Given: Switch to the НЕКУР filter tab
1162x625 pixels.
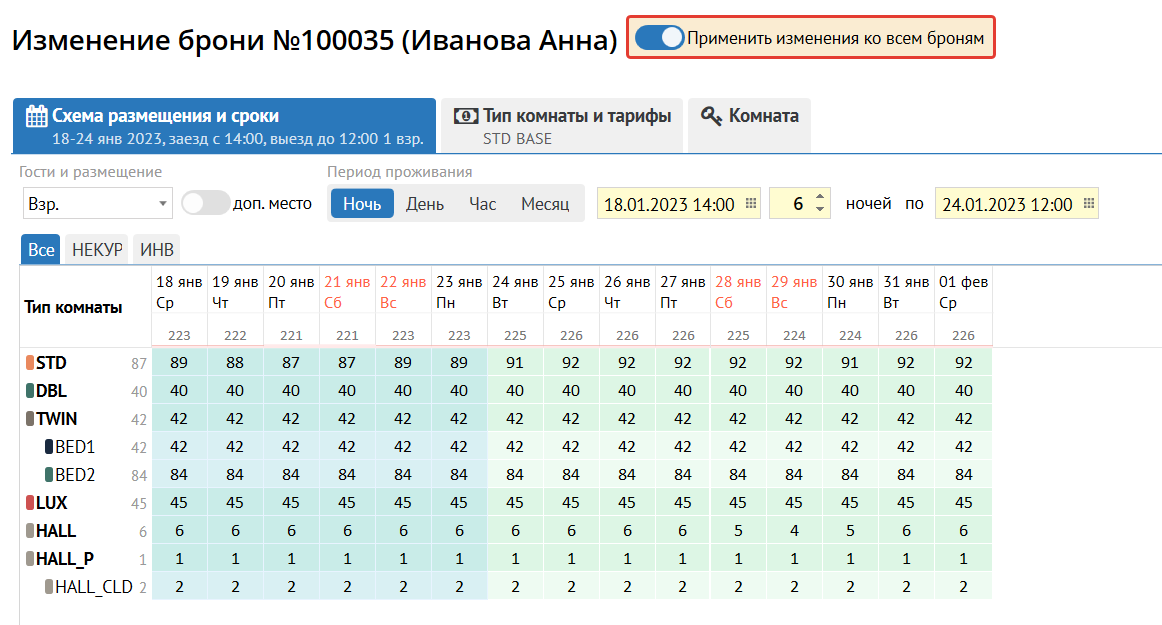Looking at the screenshot, I should (x=97, y=250).
